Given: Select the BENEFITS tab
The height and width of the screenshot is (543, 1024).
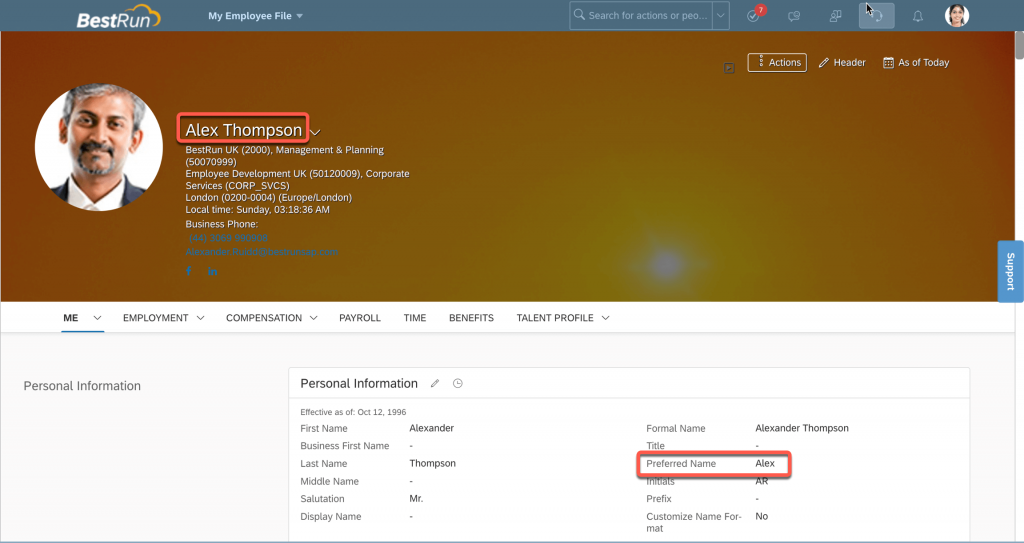Looking at the screenshot, I should point(472,318).
